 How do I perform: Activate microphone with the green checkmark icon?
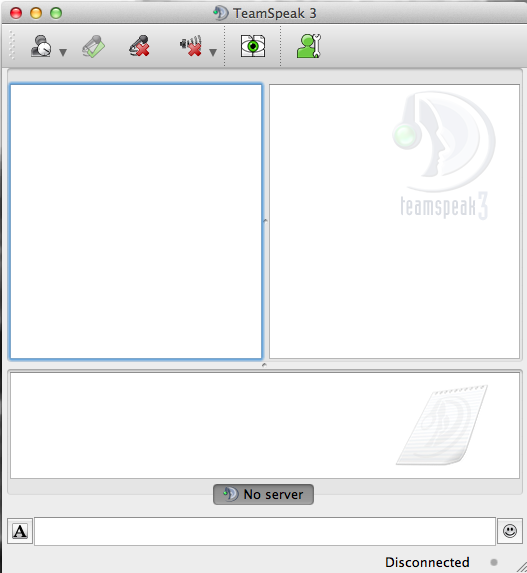coord(94,46)
